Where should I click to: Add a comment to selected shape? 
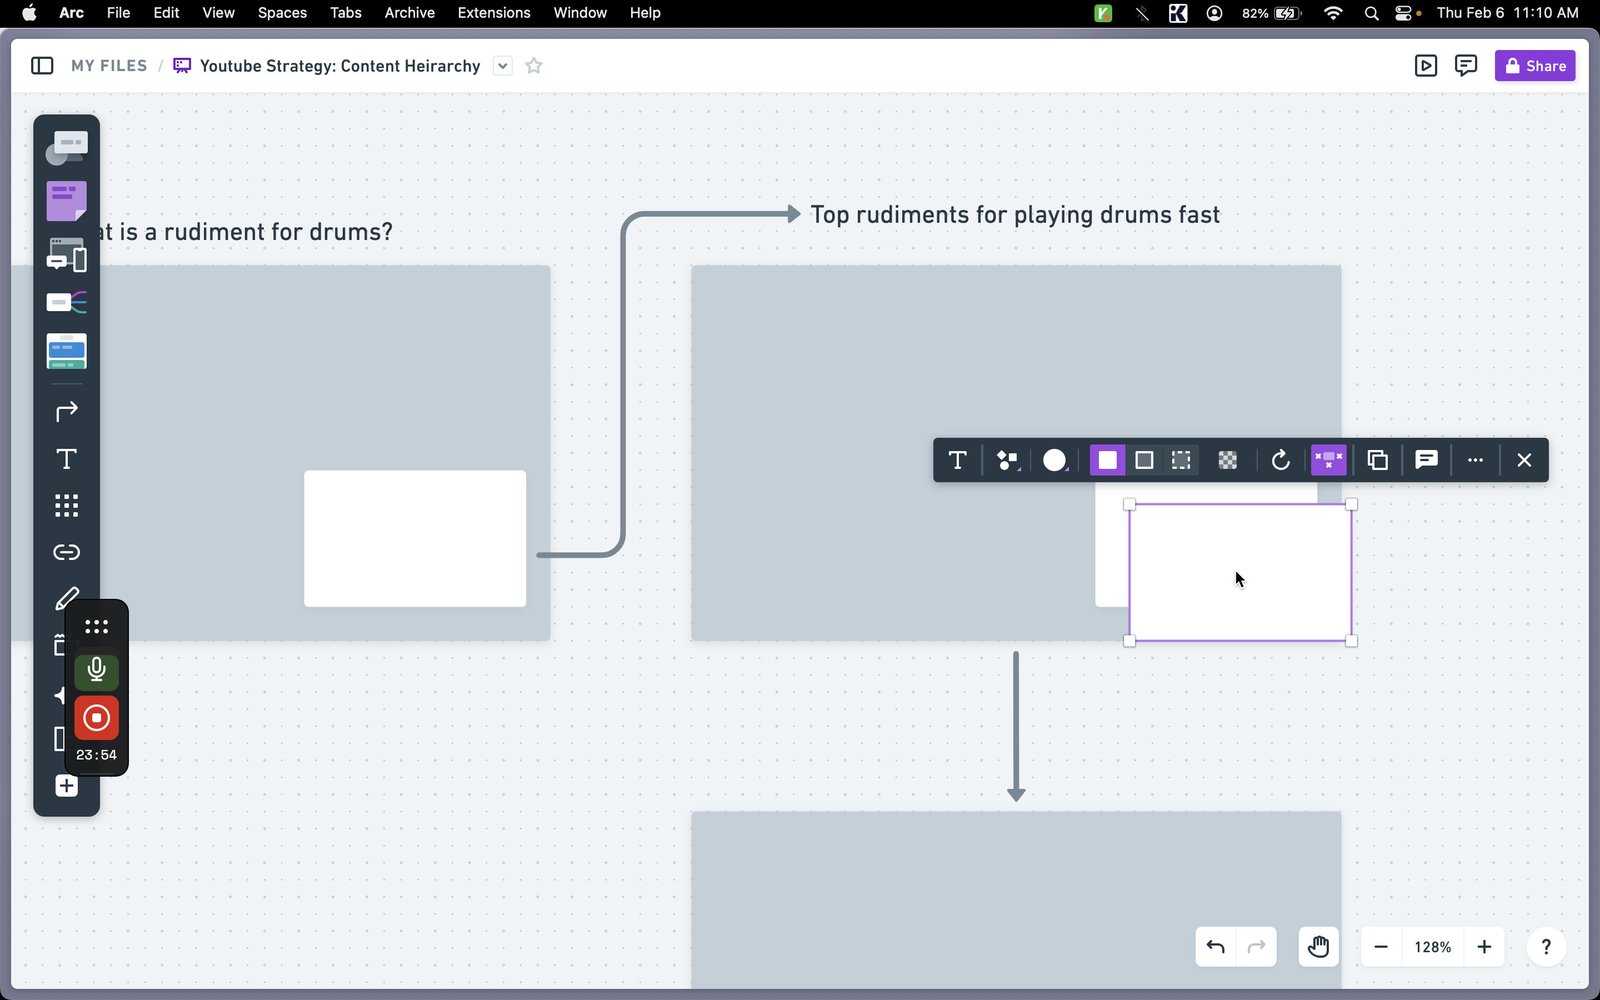[1426, 460]
